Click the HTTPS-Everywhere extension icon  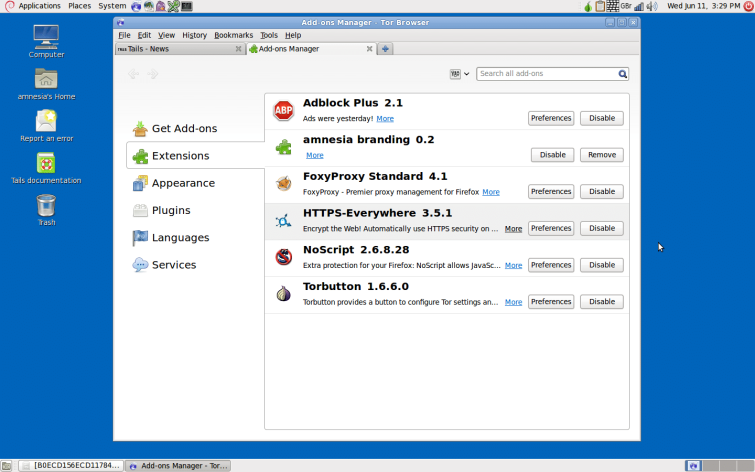point(284,221)
